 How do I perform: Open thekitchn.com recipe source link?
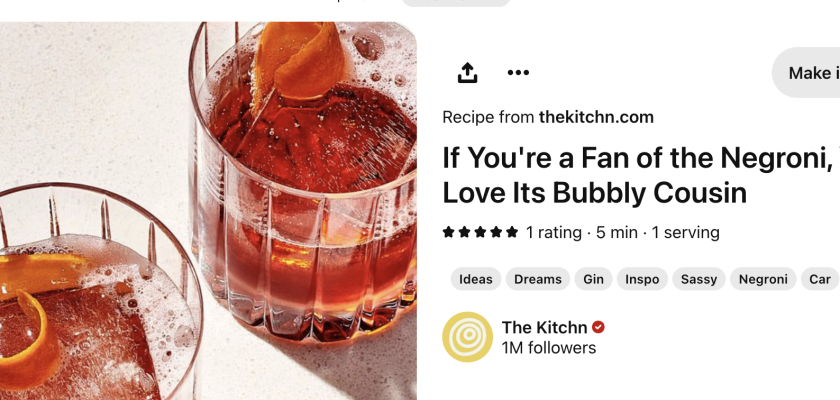[x=596, y=117]
